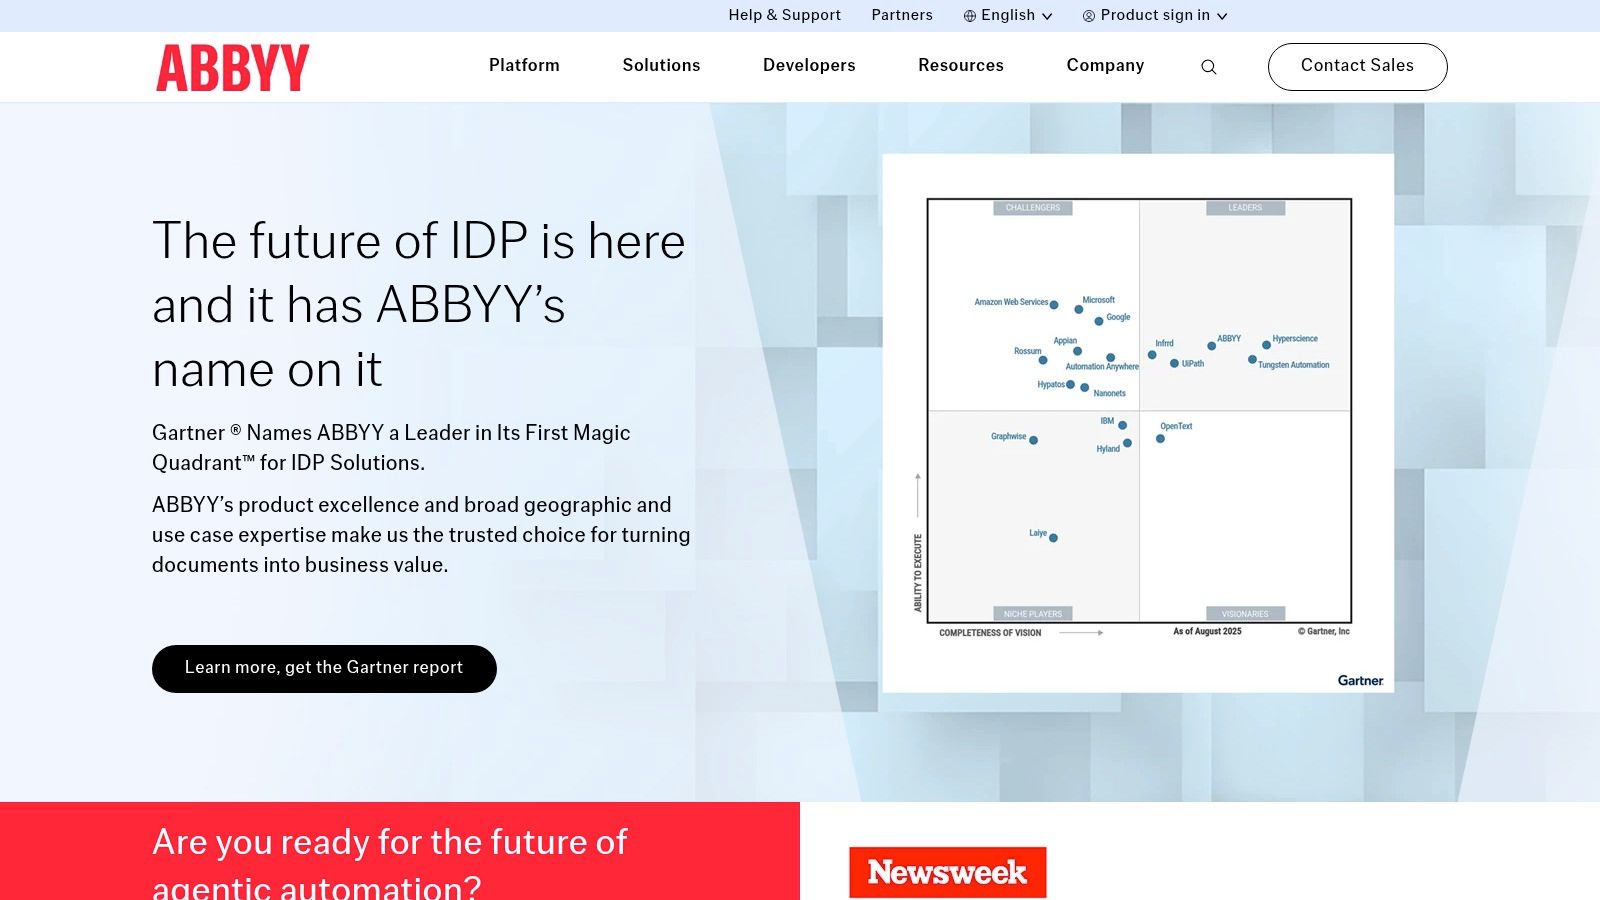Click the Contact Sales button
Screen dimensions: 1600x900
pos(1357,66)
